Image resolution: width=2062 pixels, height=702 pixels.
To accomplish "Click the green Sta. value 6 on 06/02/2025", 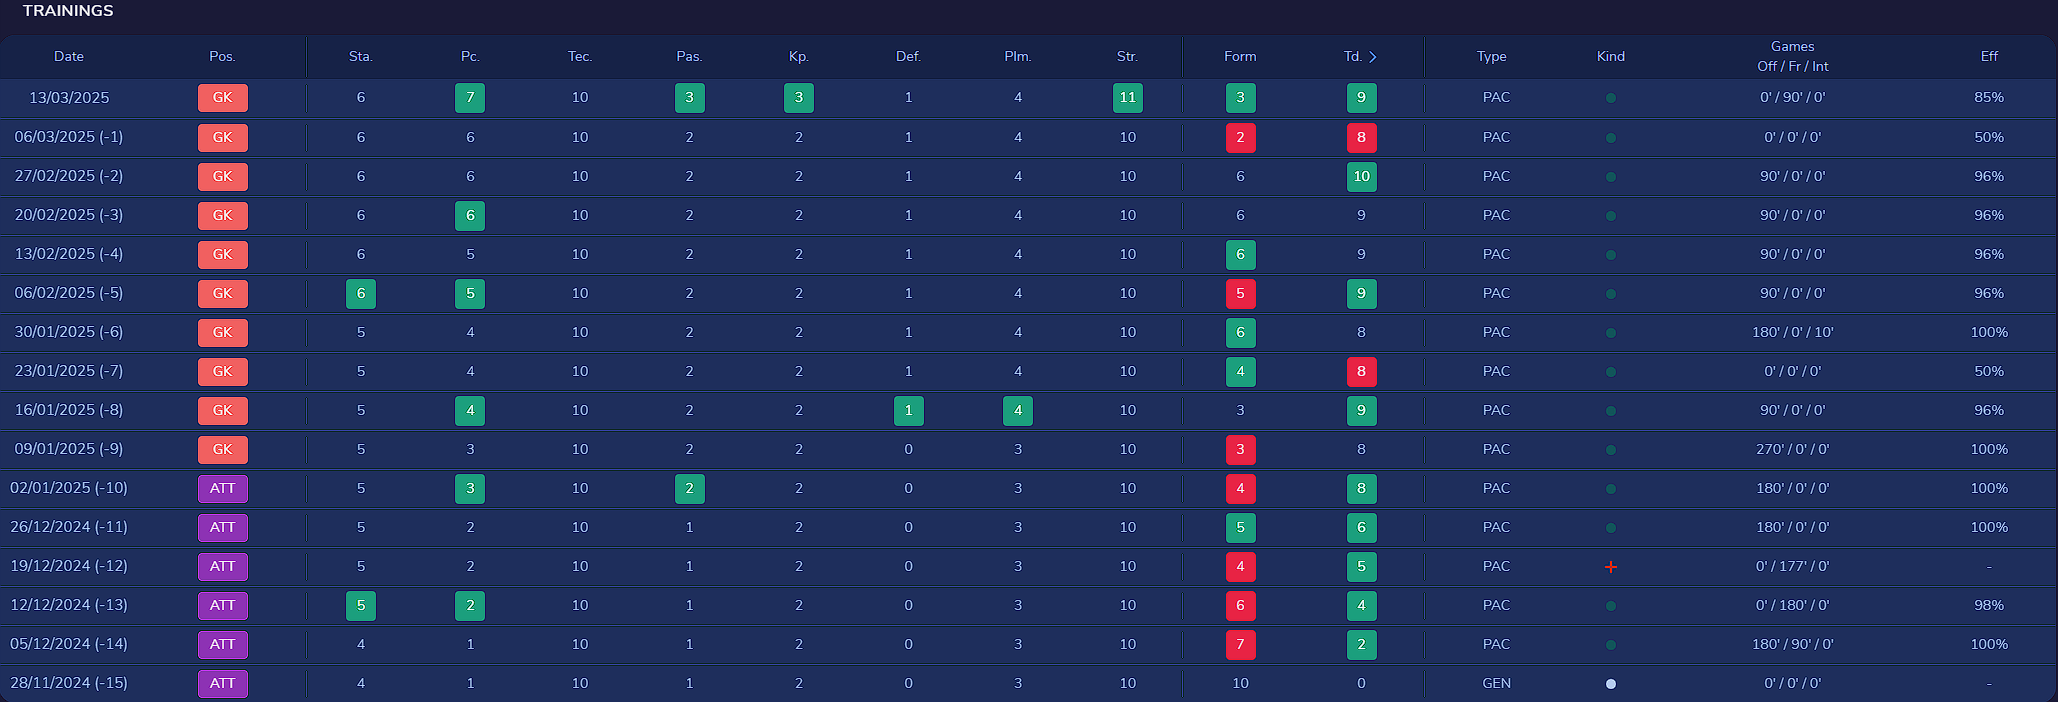I will (x=361, y=293).
